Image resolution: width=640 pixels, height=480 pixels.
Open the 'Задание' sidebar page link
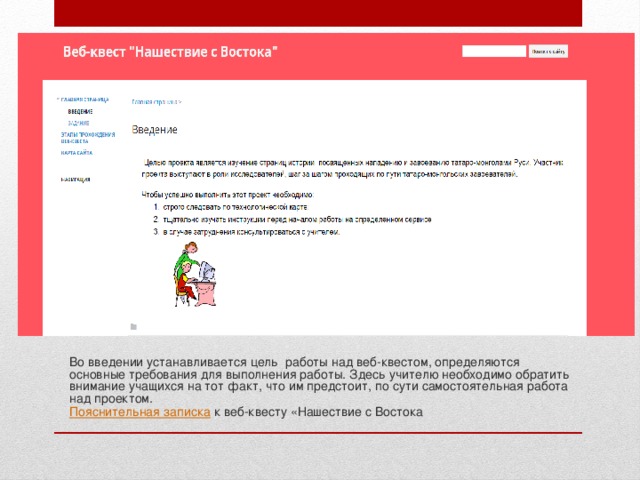[x=79, y=123]
